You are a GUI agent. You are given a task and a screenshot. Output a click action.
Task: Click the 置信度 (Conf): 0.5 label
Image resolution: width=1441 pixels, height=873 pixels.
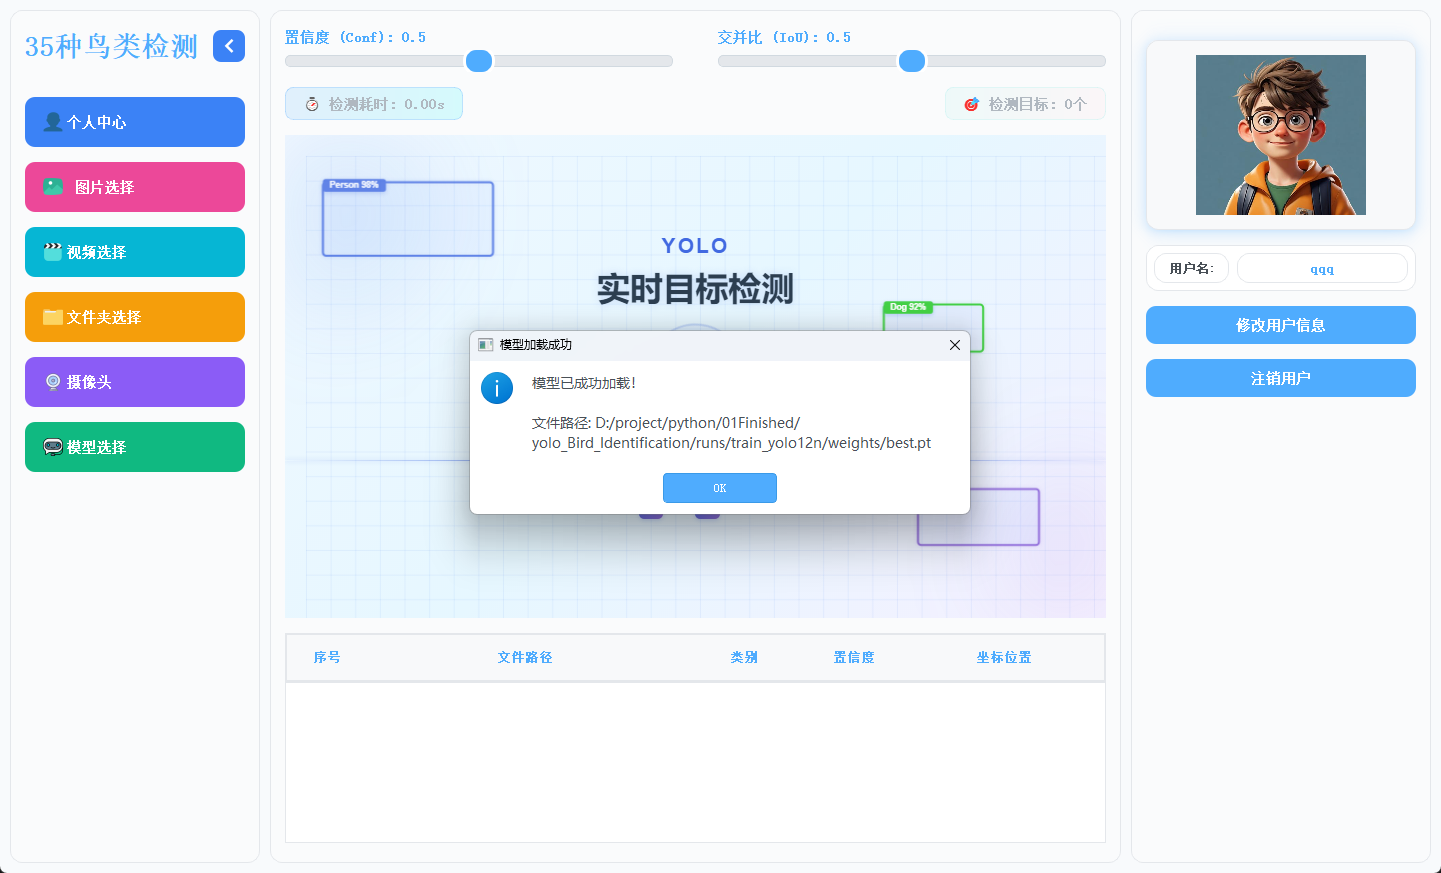(355, 37)
